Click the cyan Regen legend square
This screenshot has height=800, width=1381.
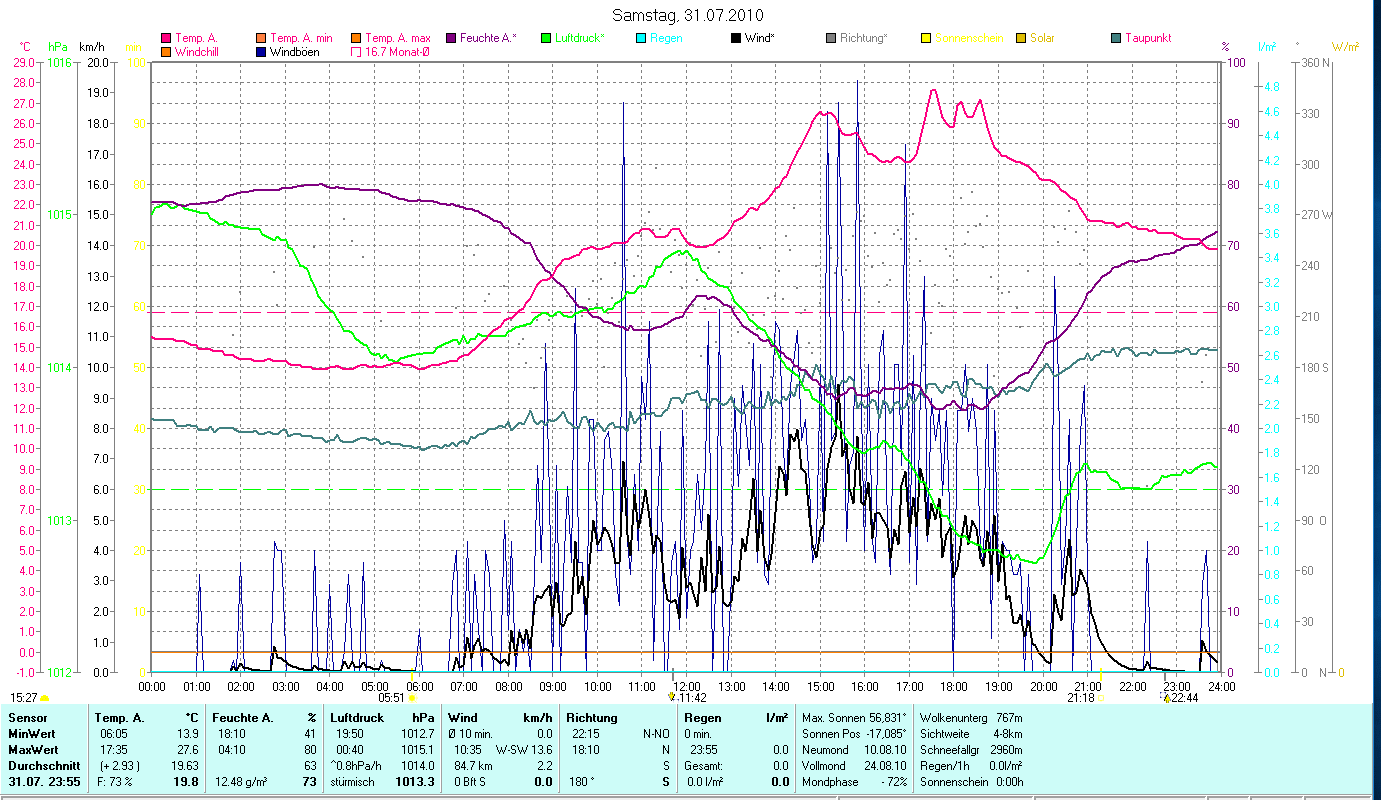click(x=641, y=38)
